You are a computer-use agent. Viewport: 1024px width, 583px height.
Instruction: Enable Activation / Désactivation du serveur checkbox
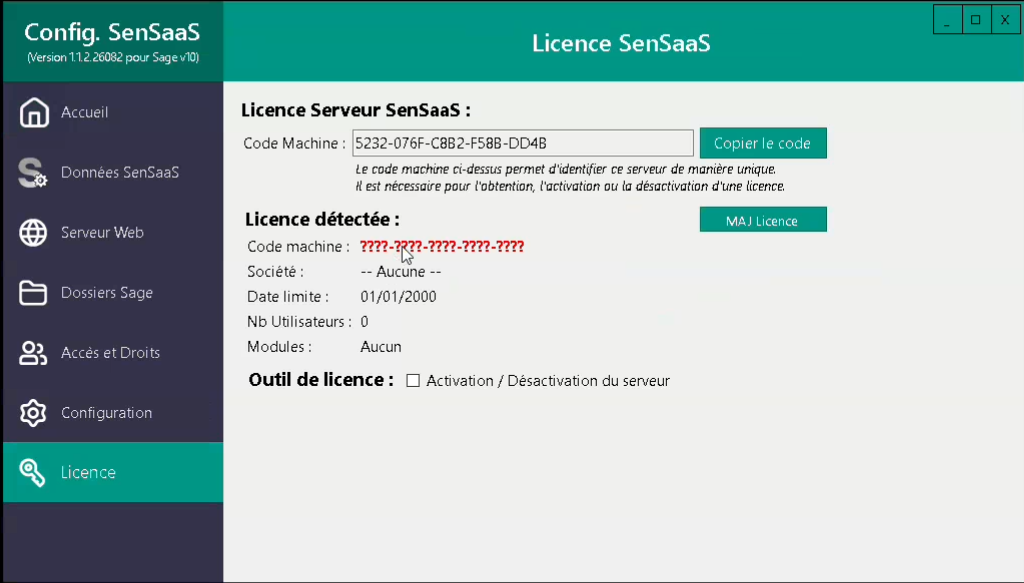click(x=413, y=381)
